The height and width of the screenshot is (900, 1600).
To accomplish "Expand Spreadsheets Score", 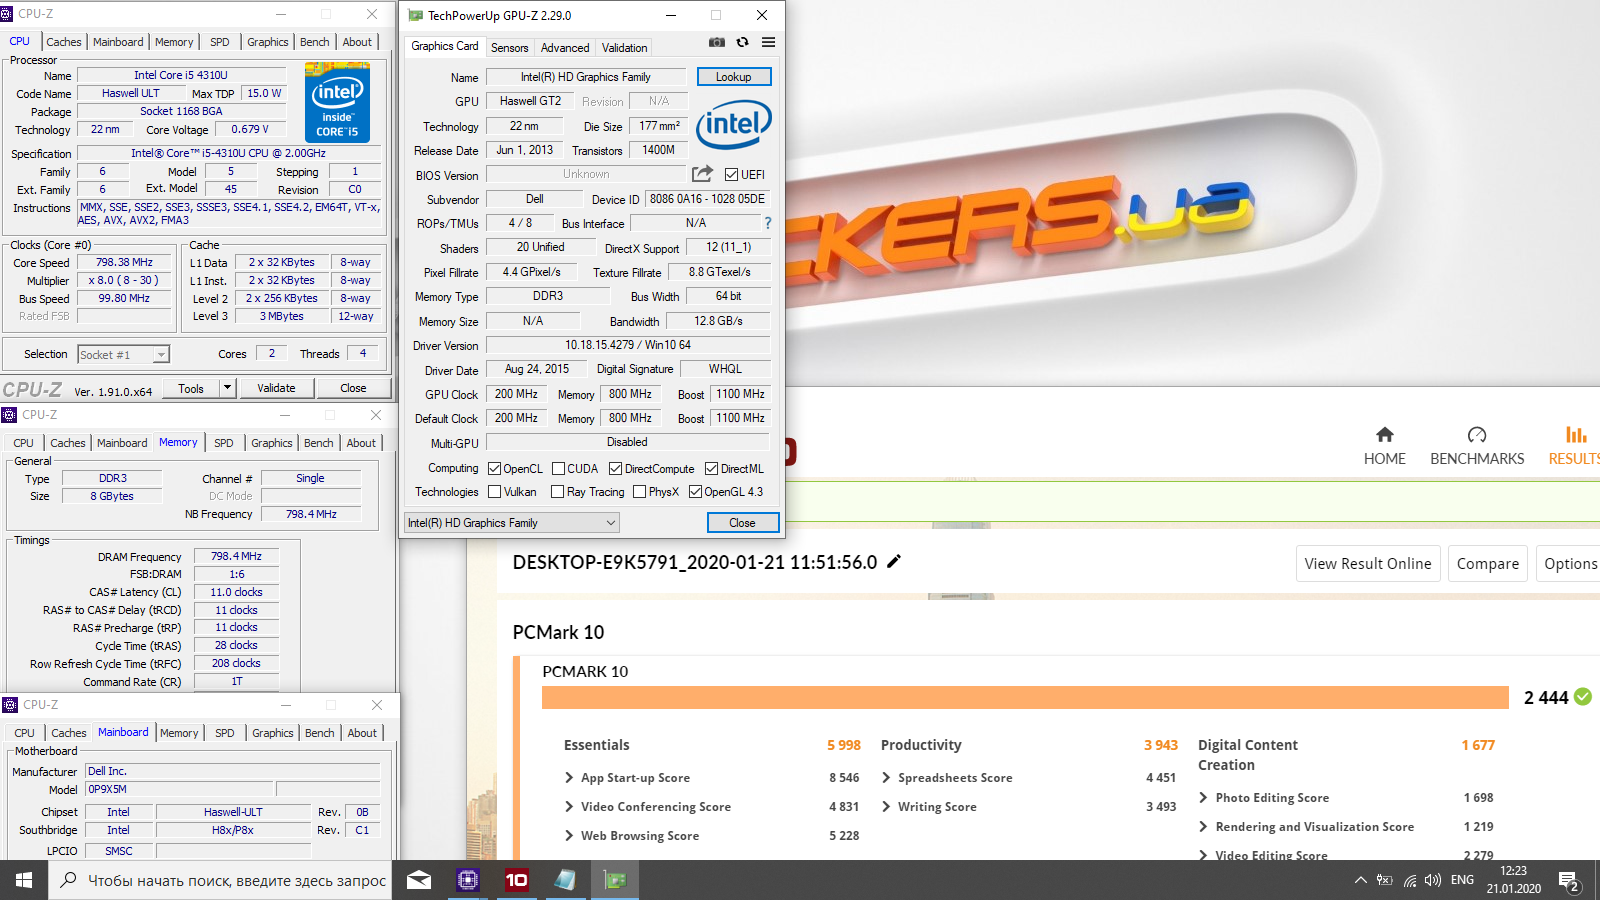I will 886,777.
